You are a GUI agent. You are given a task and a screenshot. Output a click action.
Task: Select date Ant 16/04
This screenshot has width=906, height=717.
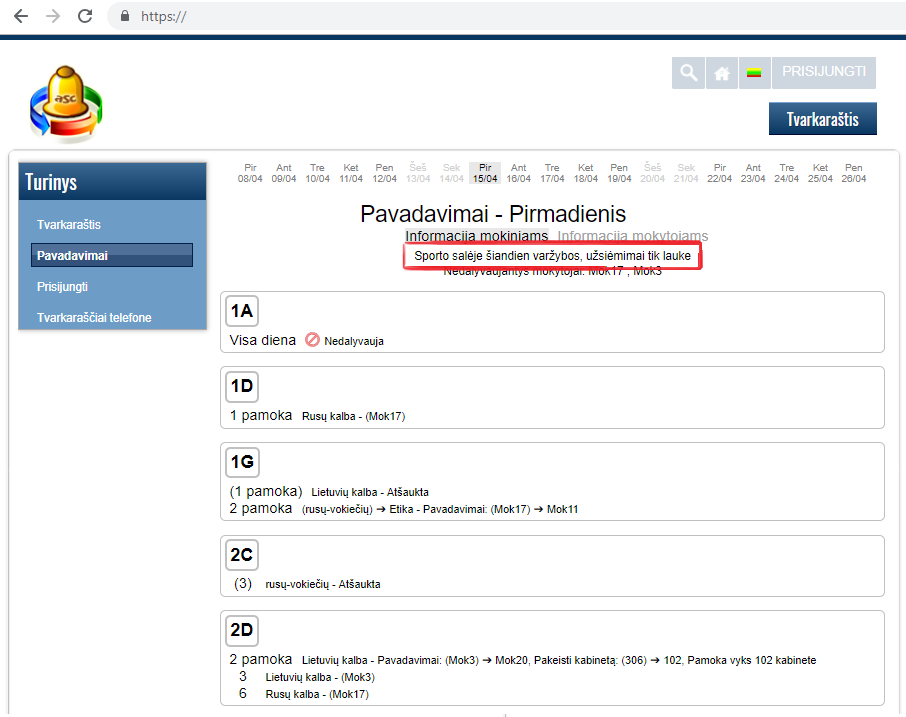point(518,173)
